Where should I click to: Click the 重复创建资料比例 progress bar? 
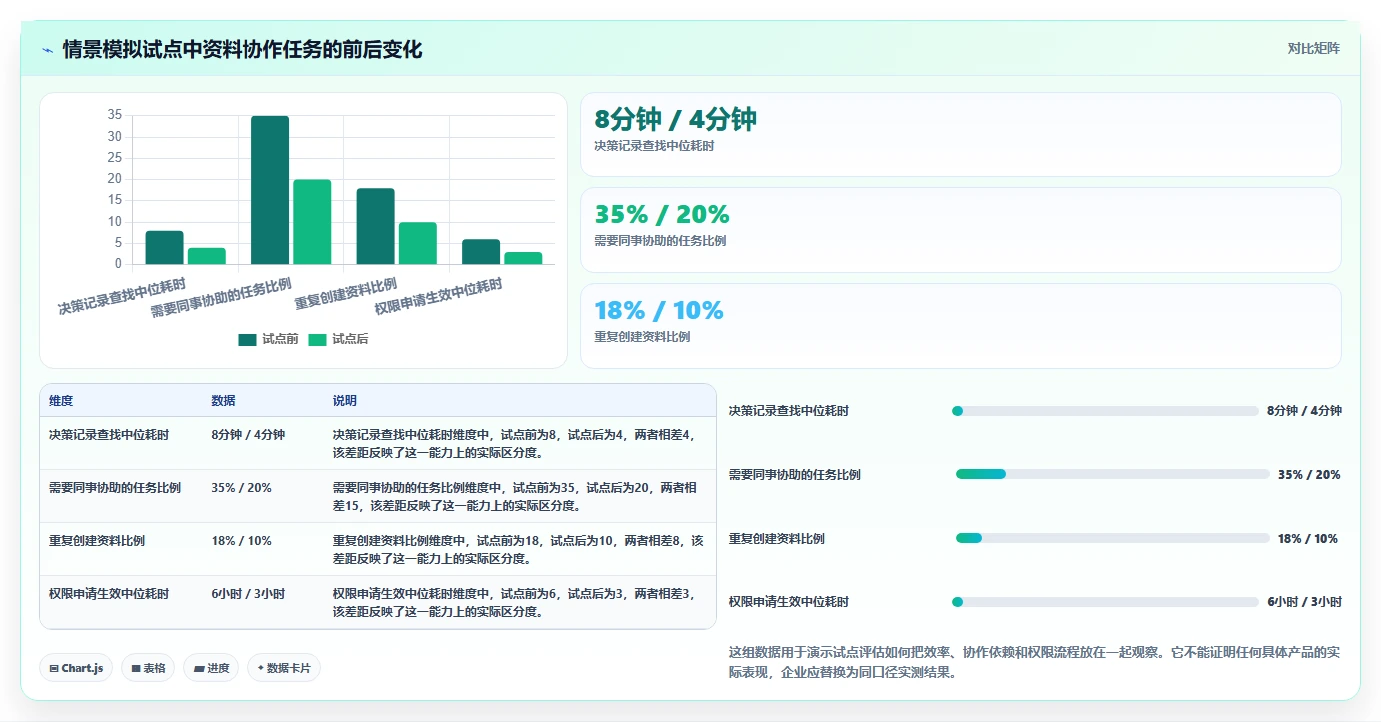pyautogui.click(x=1113, y=538)
